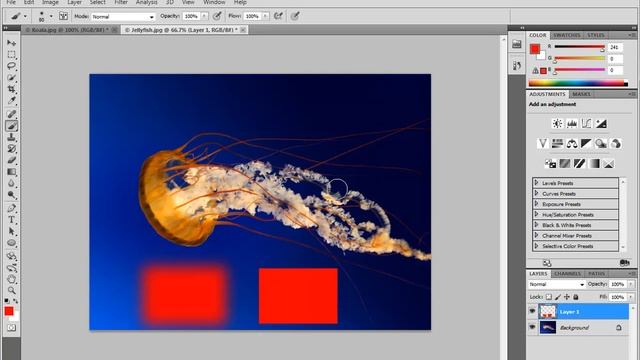Switch to the Masks tab
This screenshot has height=360, width=640.
[x=581, y=94]
